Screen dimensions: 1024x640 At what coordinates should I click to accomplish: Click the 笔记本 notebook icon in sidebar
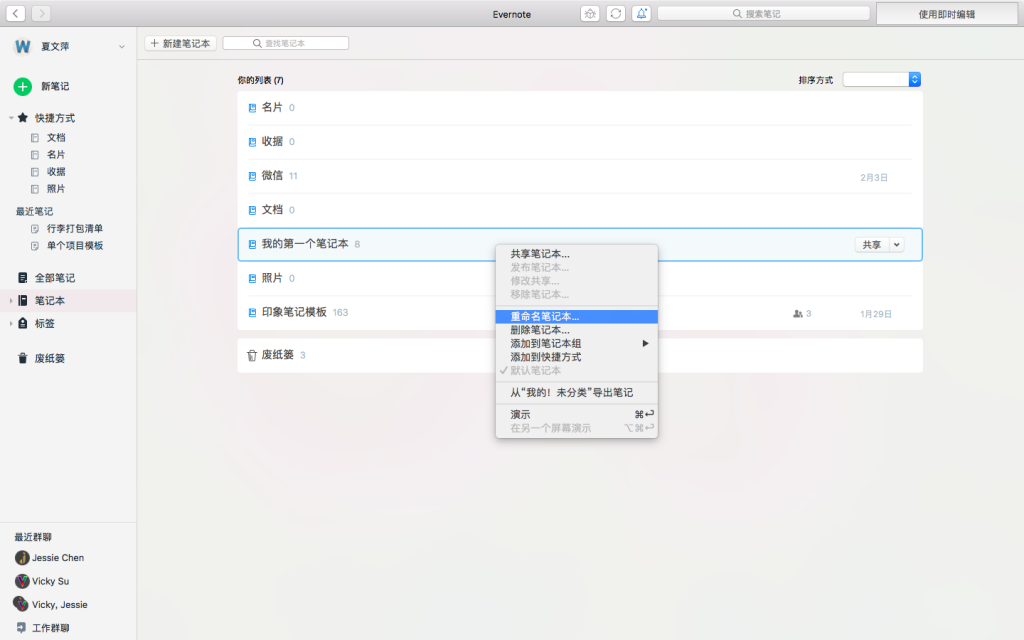click(x=23, y=300)
